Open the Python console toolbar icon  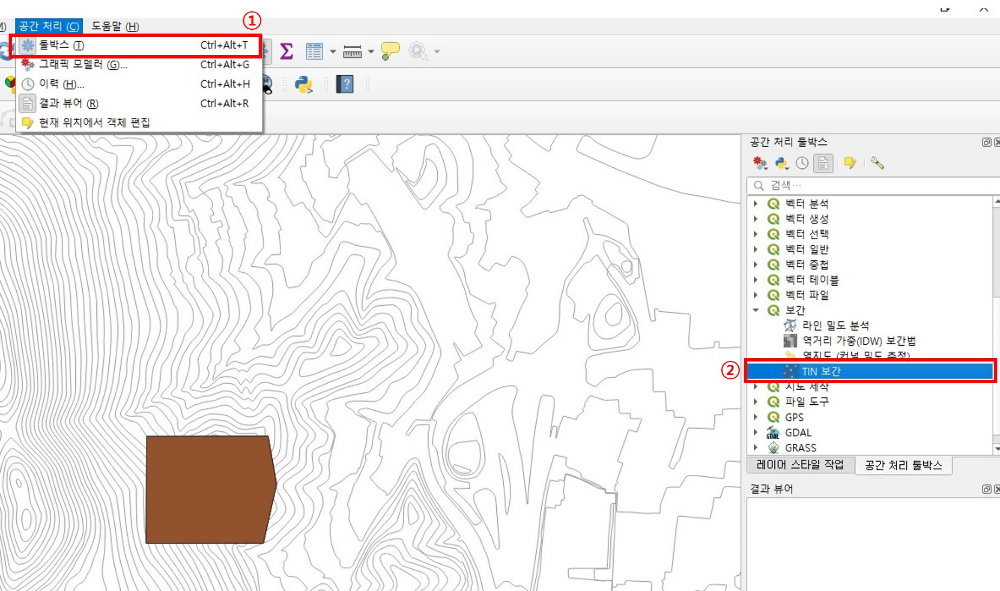(x=304, y=84)
